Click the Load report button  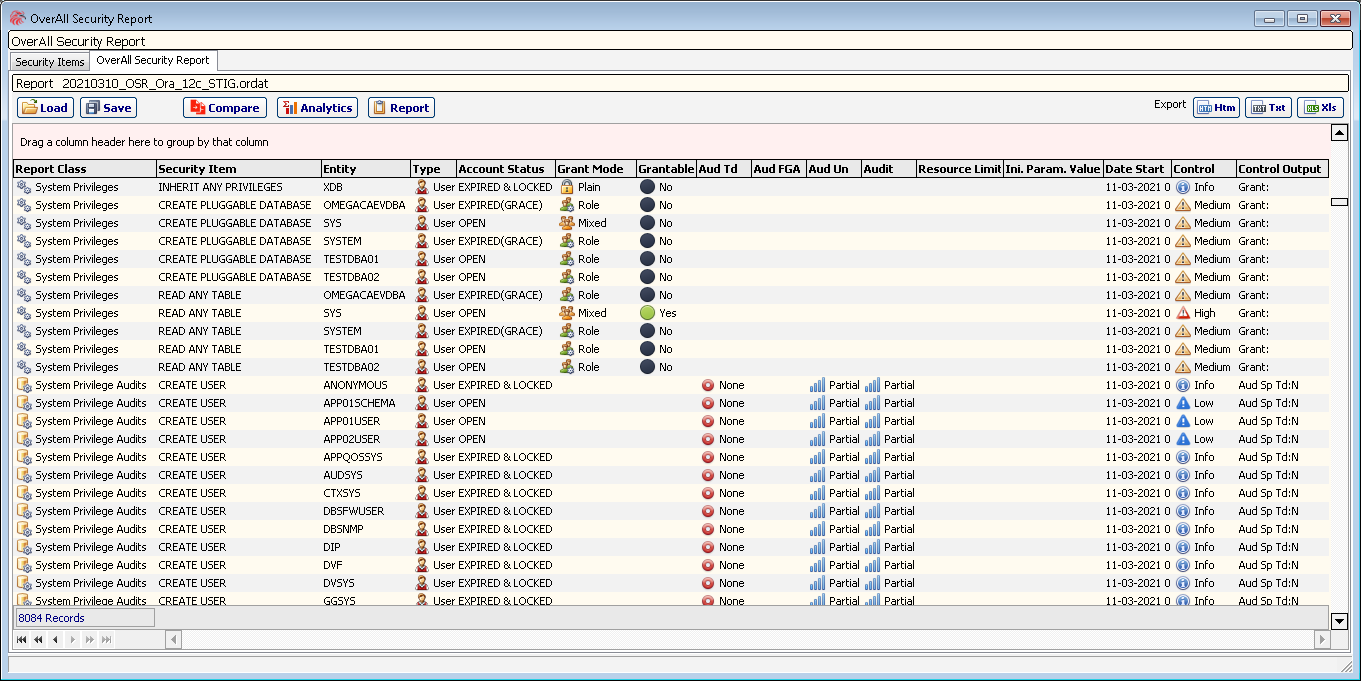click(x=45, y=108)
